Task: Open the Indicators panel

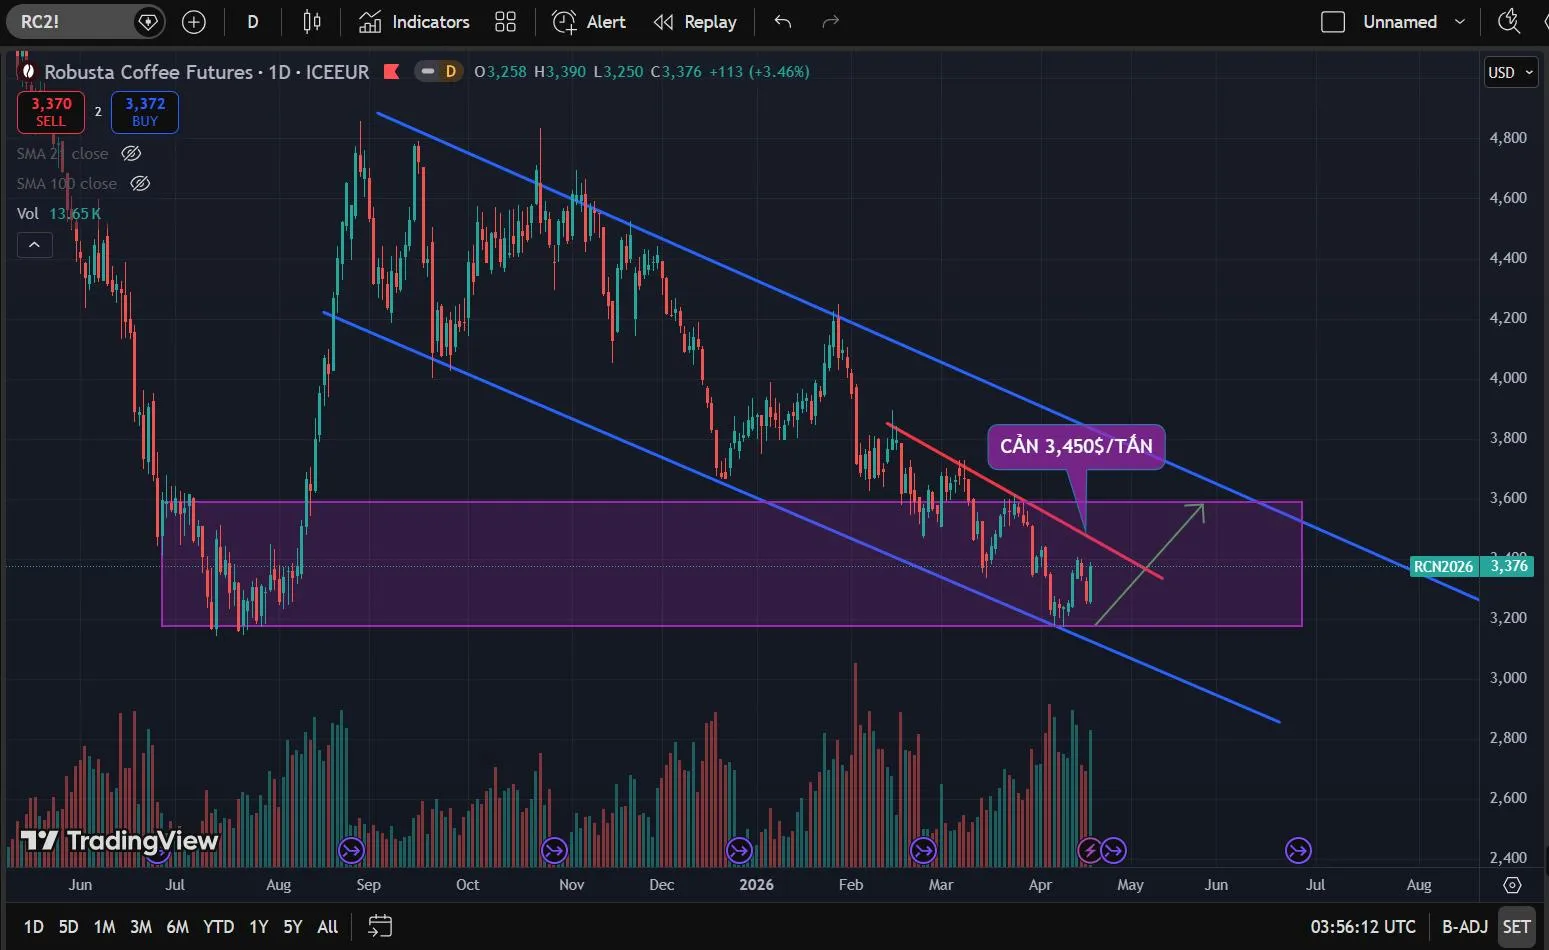Action: (414, 22)
